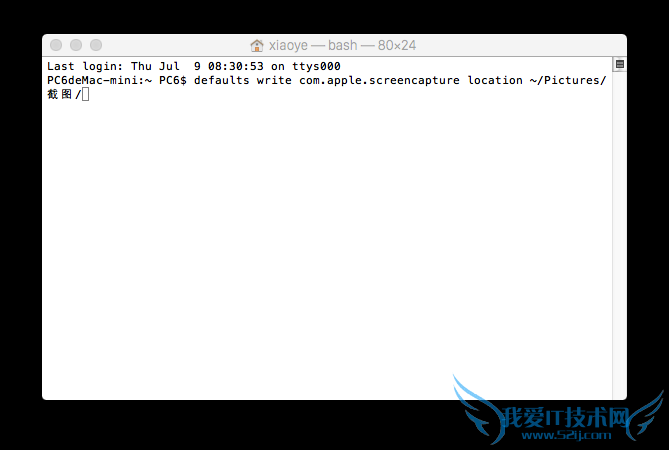Click the 'PC6deMac-mini:~ PC6$' prompt
The height and width of the screenshot is (450, 669).
[117, 80]
